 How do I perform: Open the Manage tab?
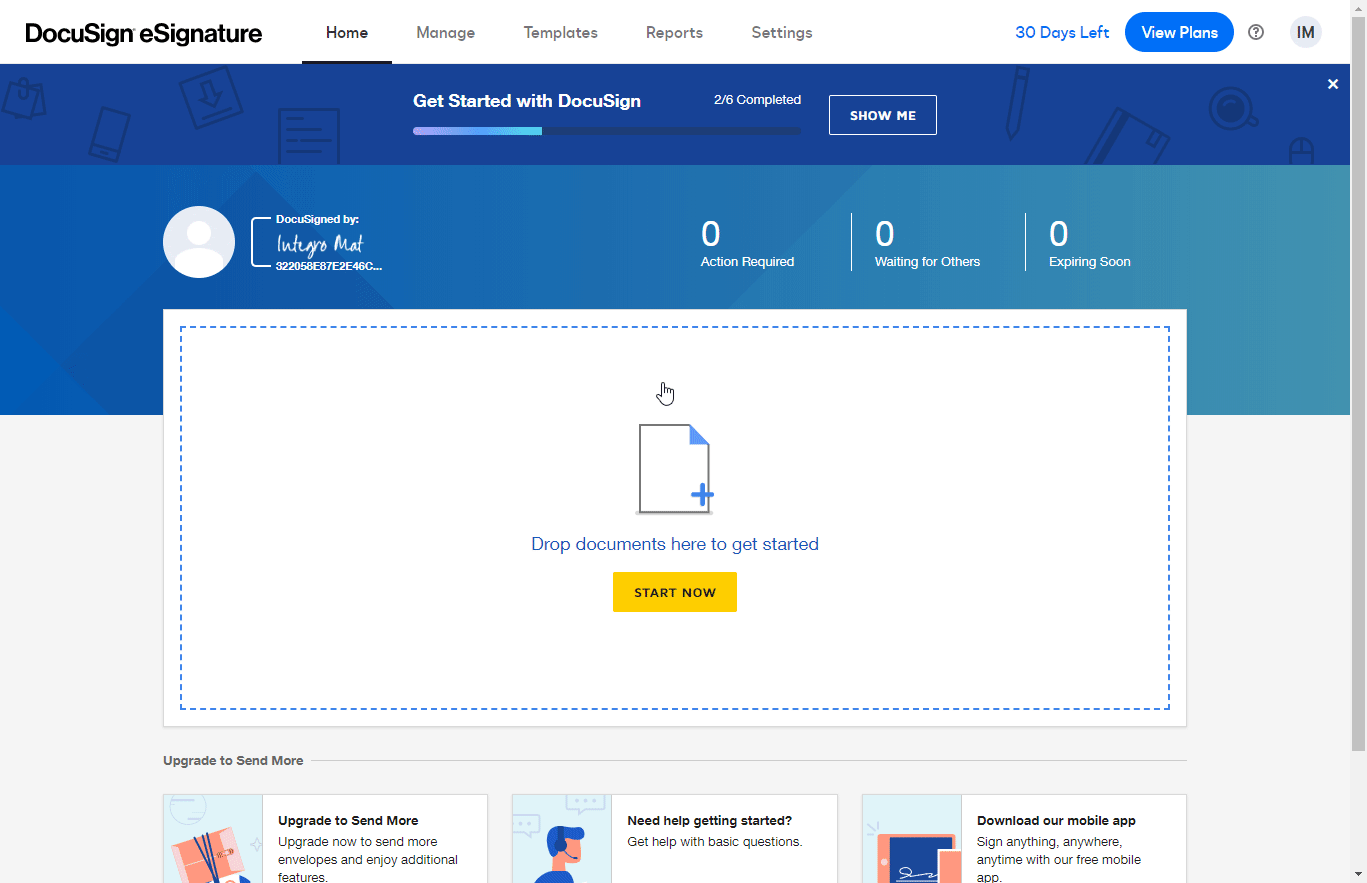click(x=446, y=32)
